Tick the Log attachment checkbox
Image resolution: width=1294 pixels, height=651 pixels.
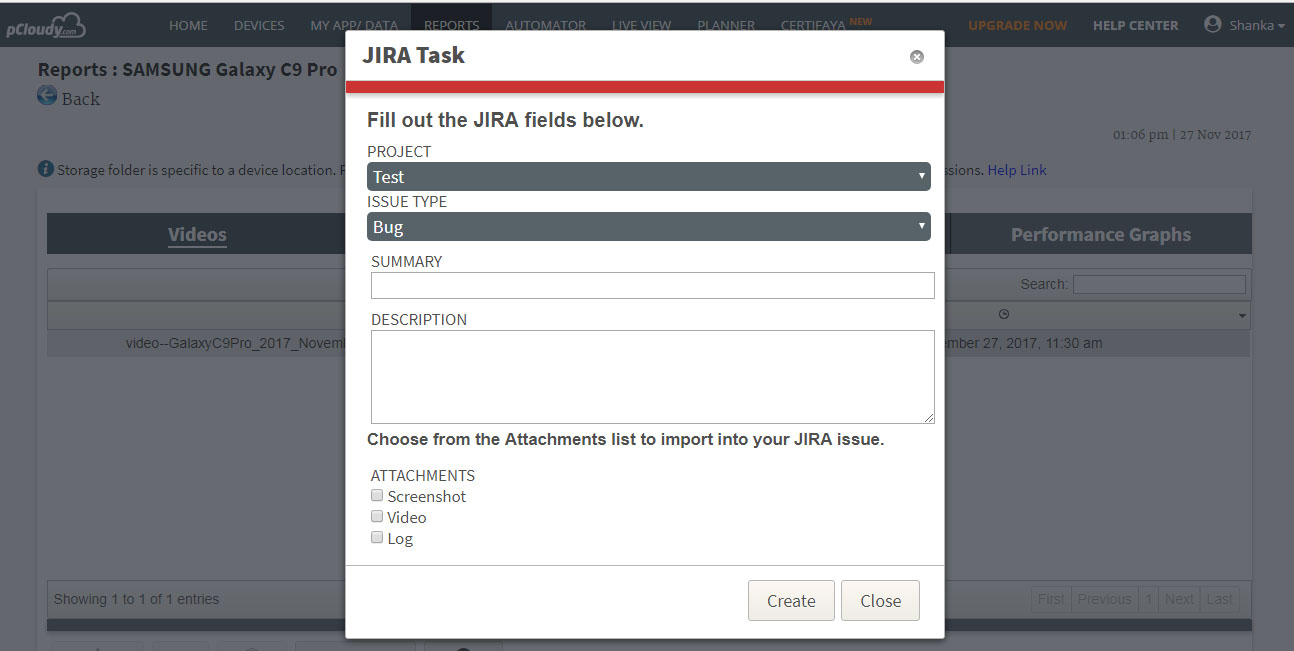(377, 537)
